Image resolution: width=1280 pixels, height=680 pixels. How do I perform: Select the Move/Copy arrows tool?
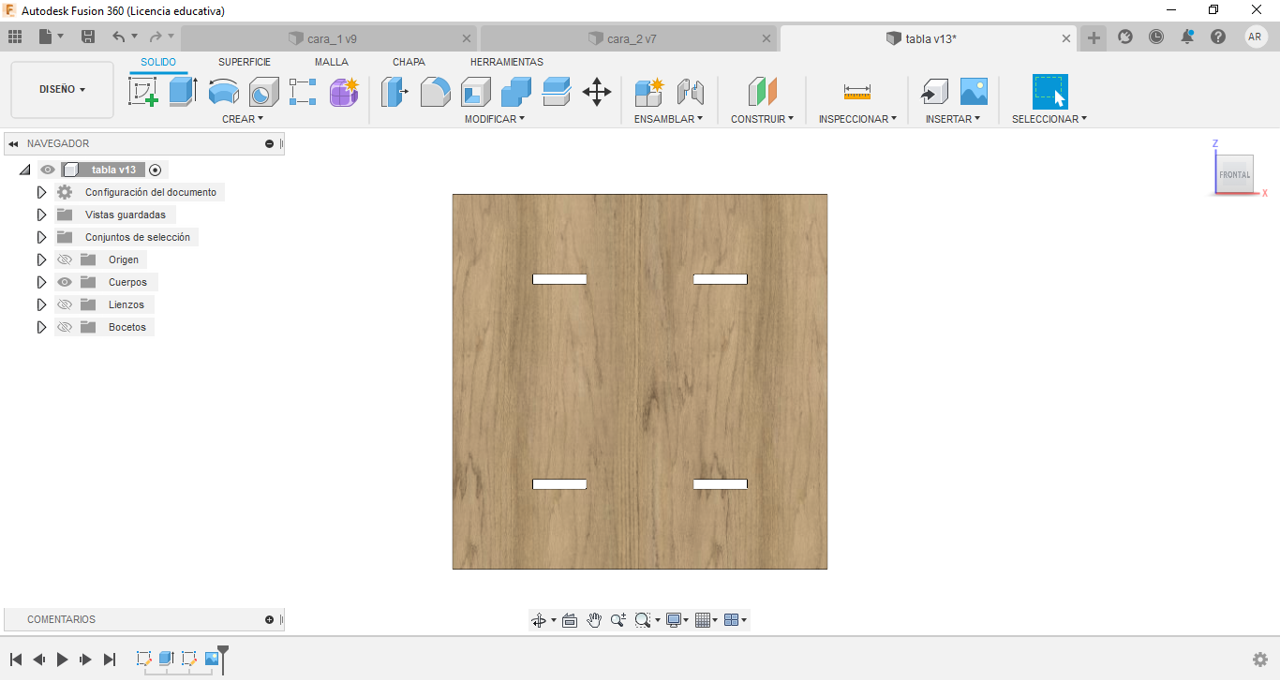596,92
